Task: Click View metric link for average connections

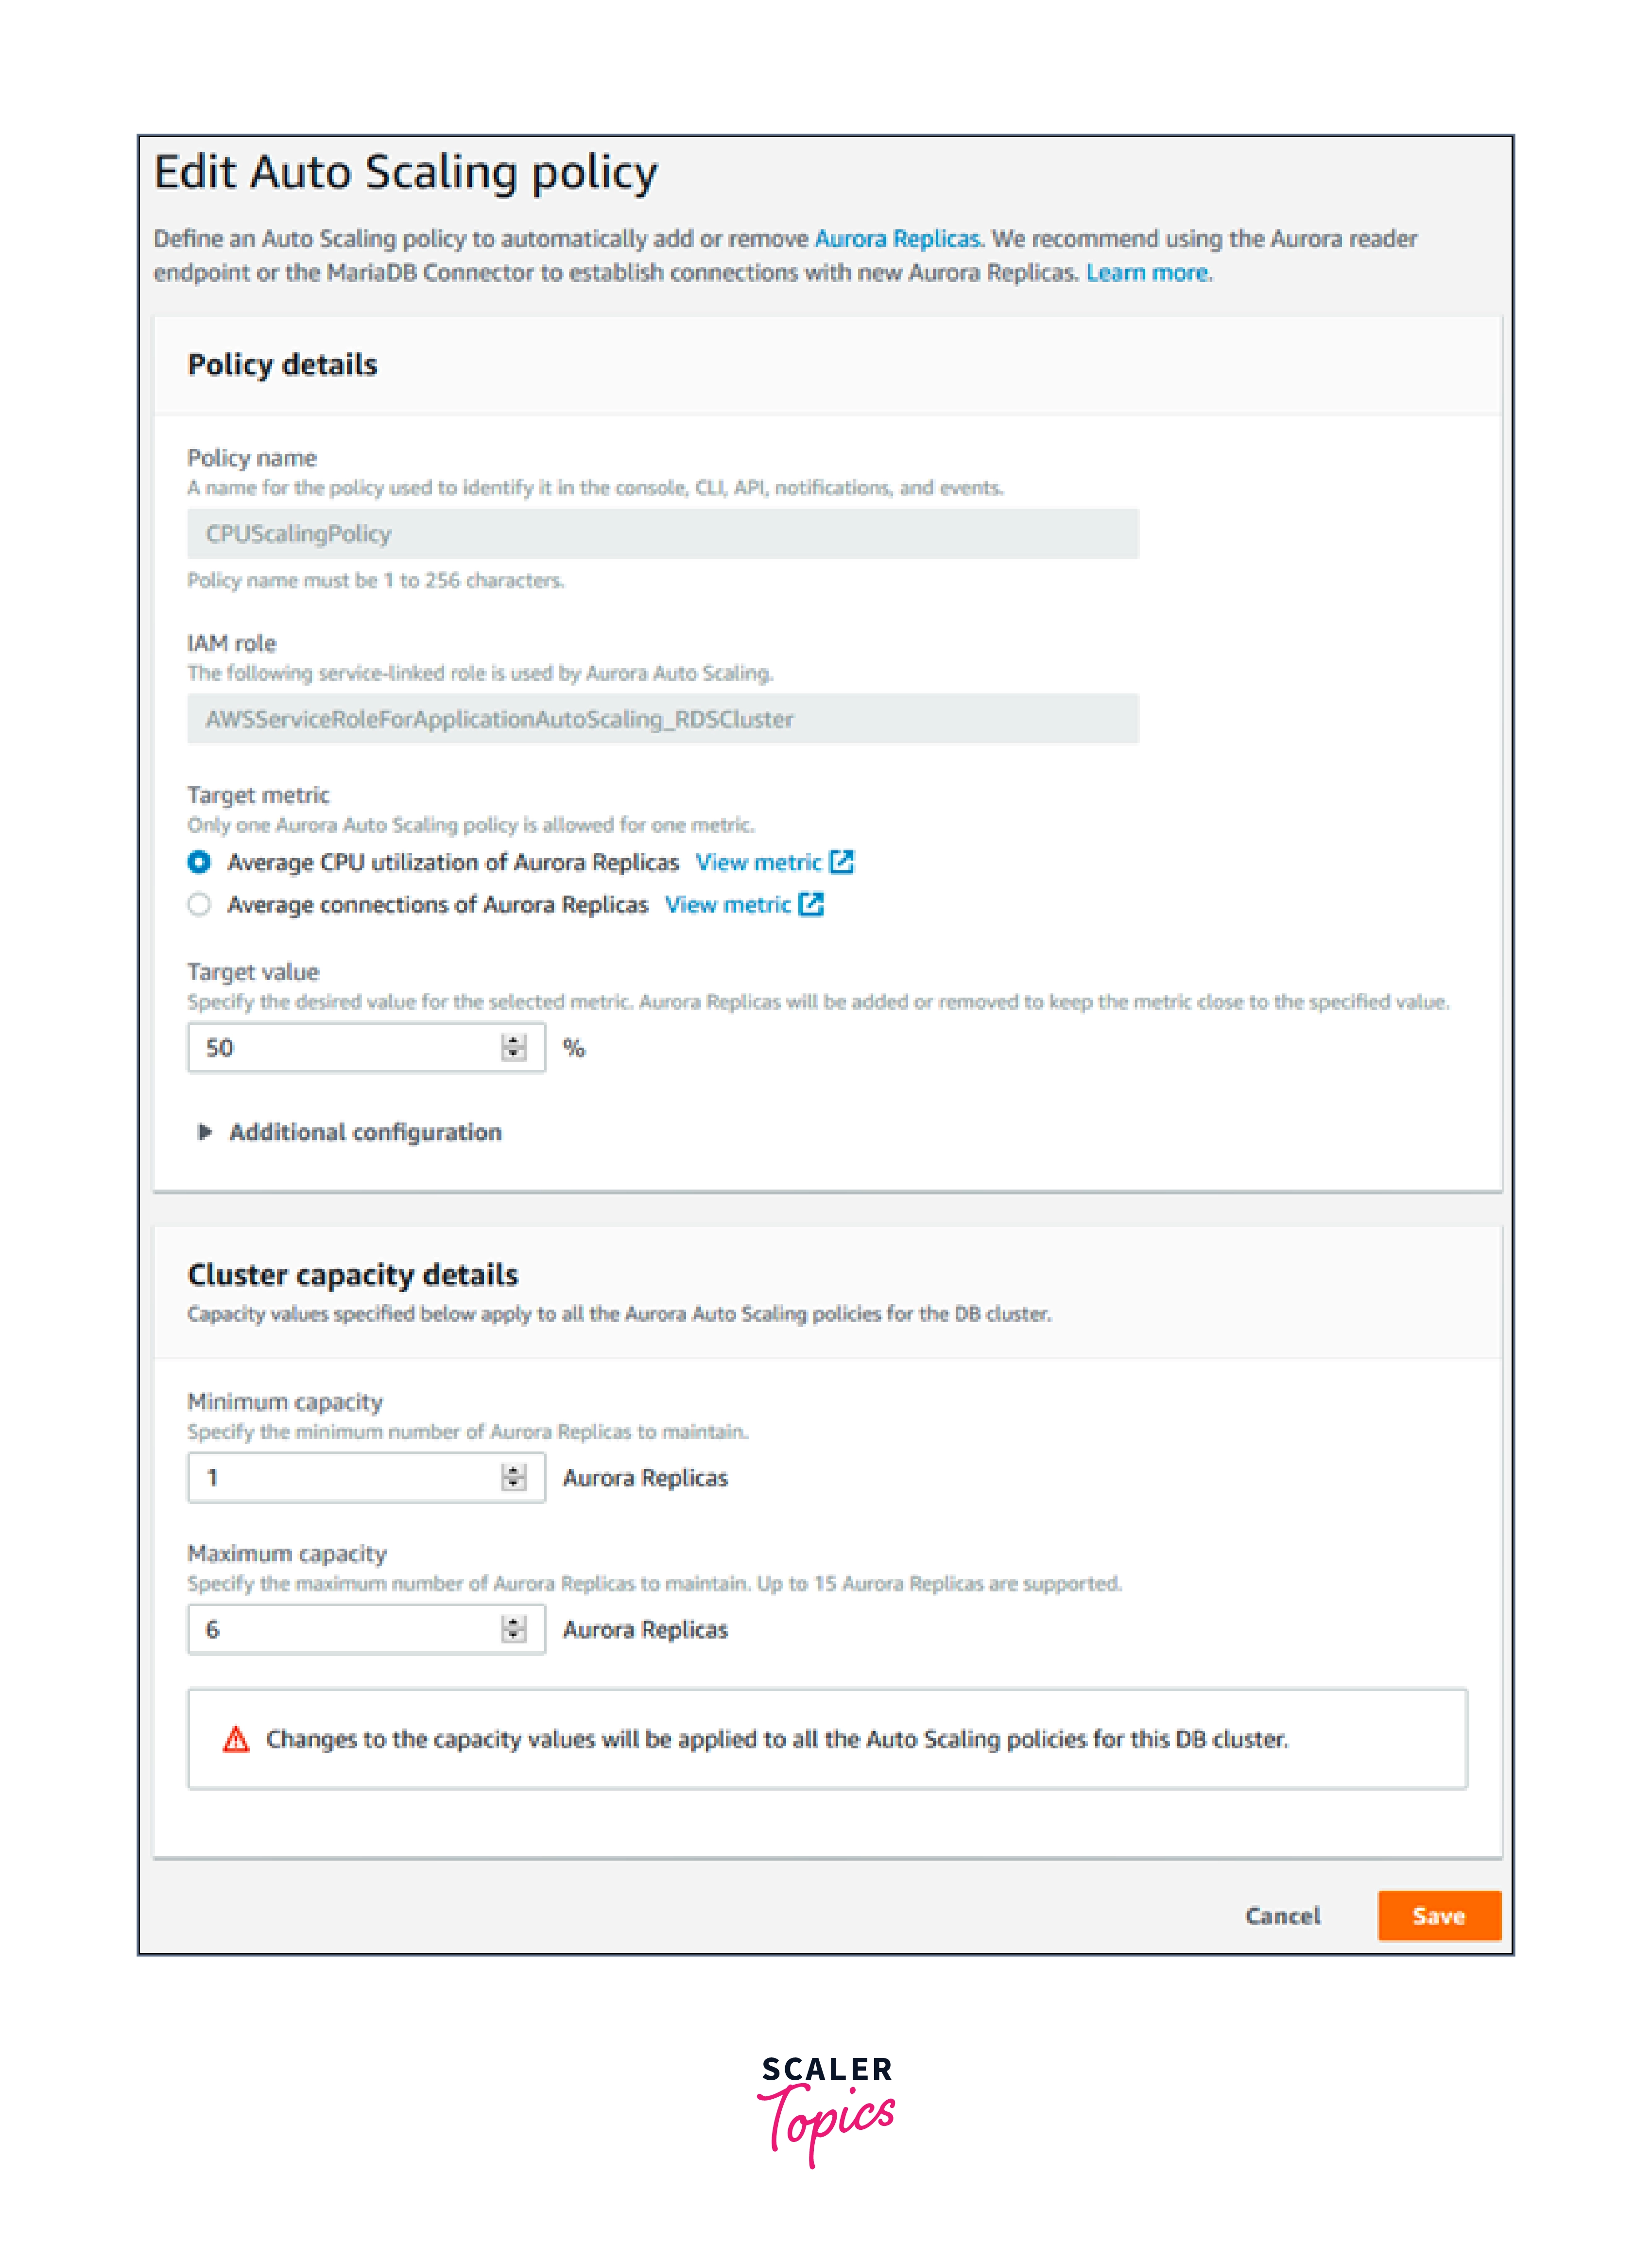Action: 728,904
